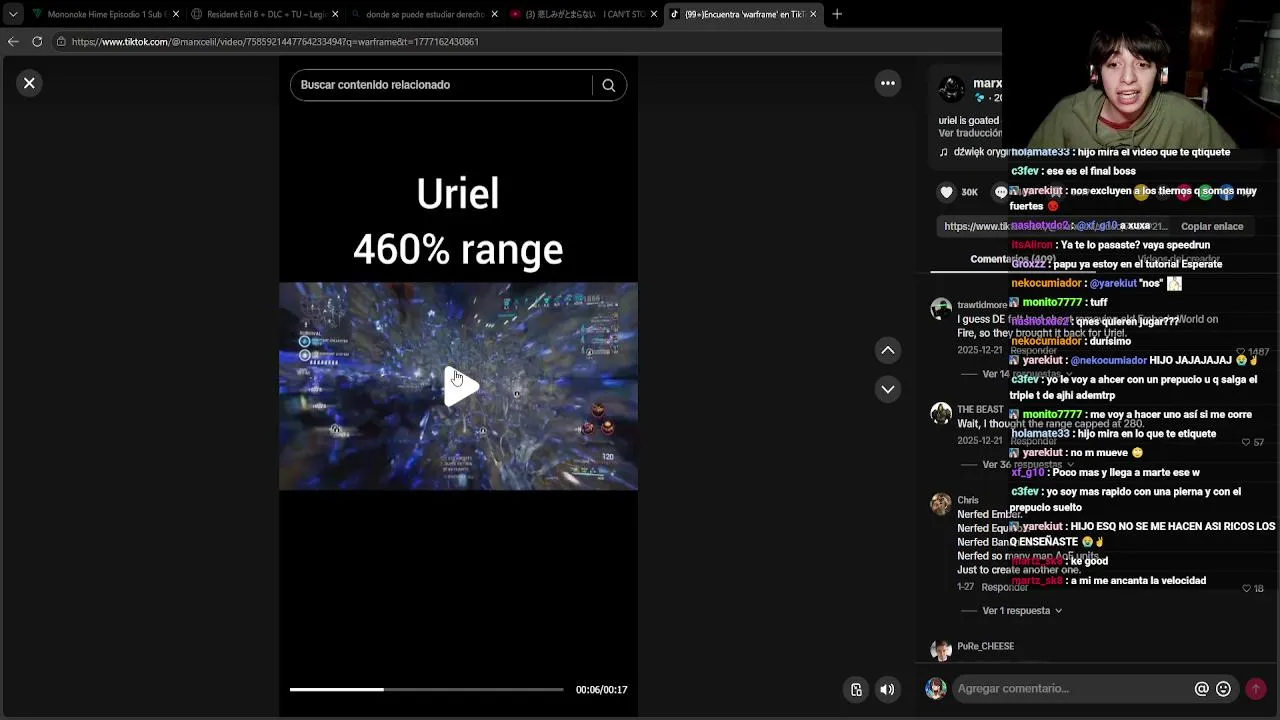Image resolution: width=1280 pixels, height=720 pixels.
Task: Reply to Chris's comment via Responder
Action: [x=1004, y=587]
